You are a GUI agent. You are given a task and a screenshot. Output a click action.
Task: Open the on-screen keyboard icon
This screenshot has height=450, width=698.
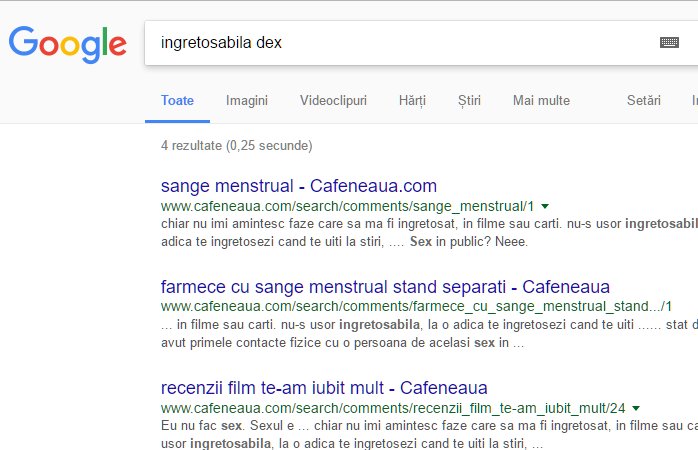[x=669, y=42]
